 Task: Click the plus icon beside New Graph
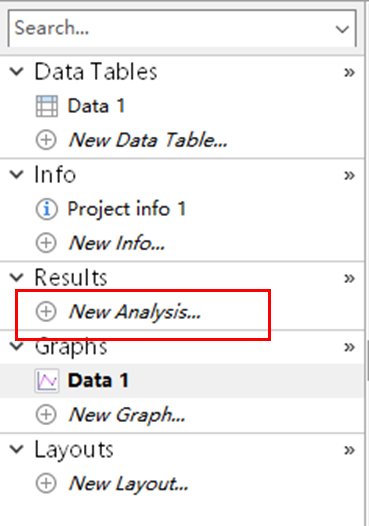click(46, 415)
